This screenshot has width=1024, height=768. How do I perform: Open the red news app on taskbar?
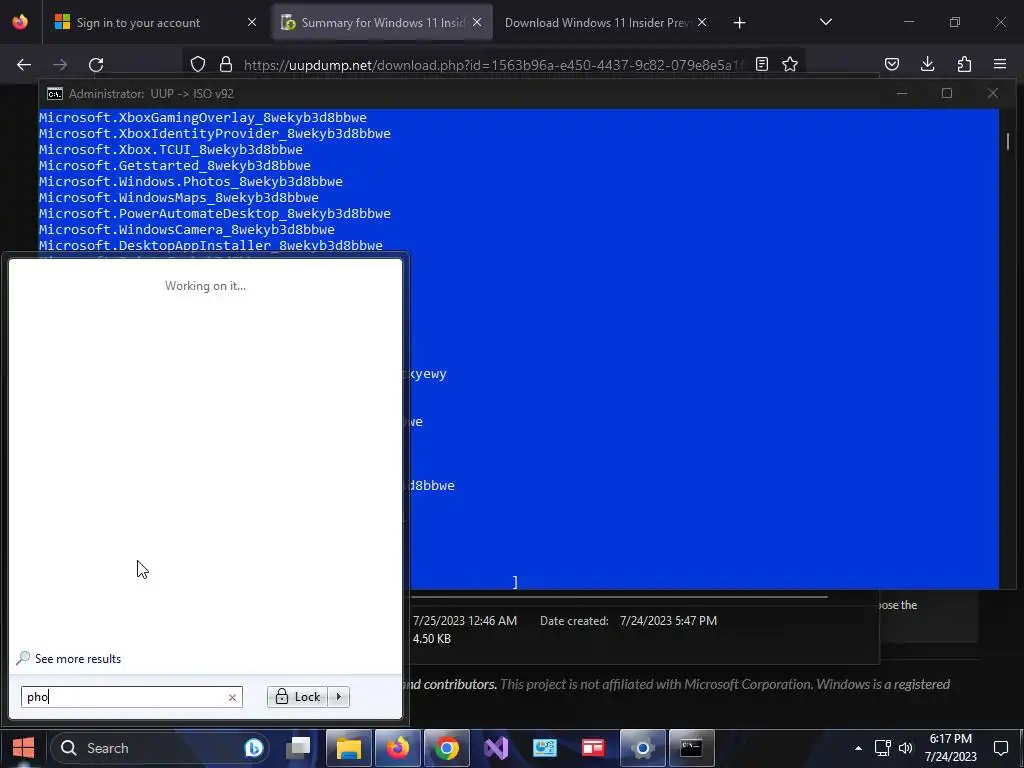(593, 748)
